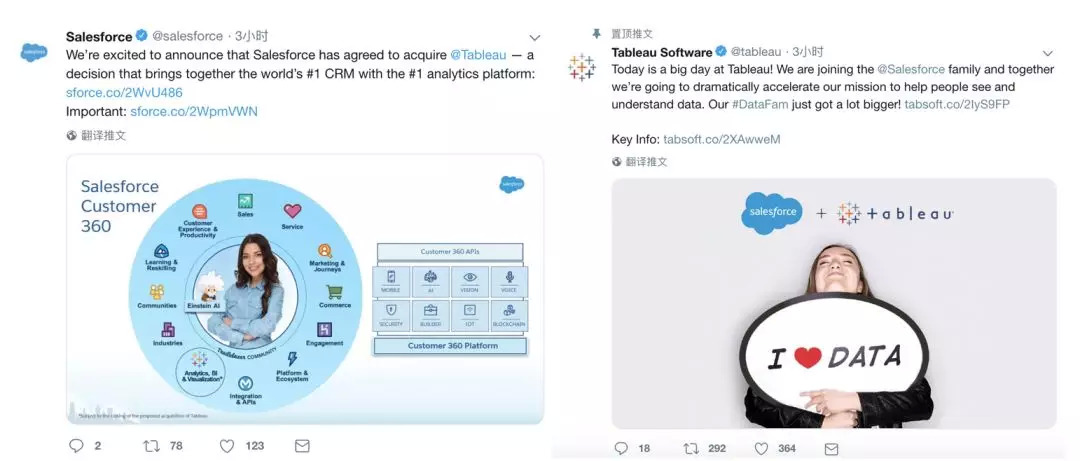Expand the Tableau tweet options chevron
1080x461 pixels.
click(x=1048, y=53)
